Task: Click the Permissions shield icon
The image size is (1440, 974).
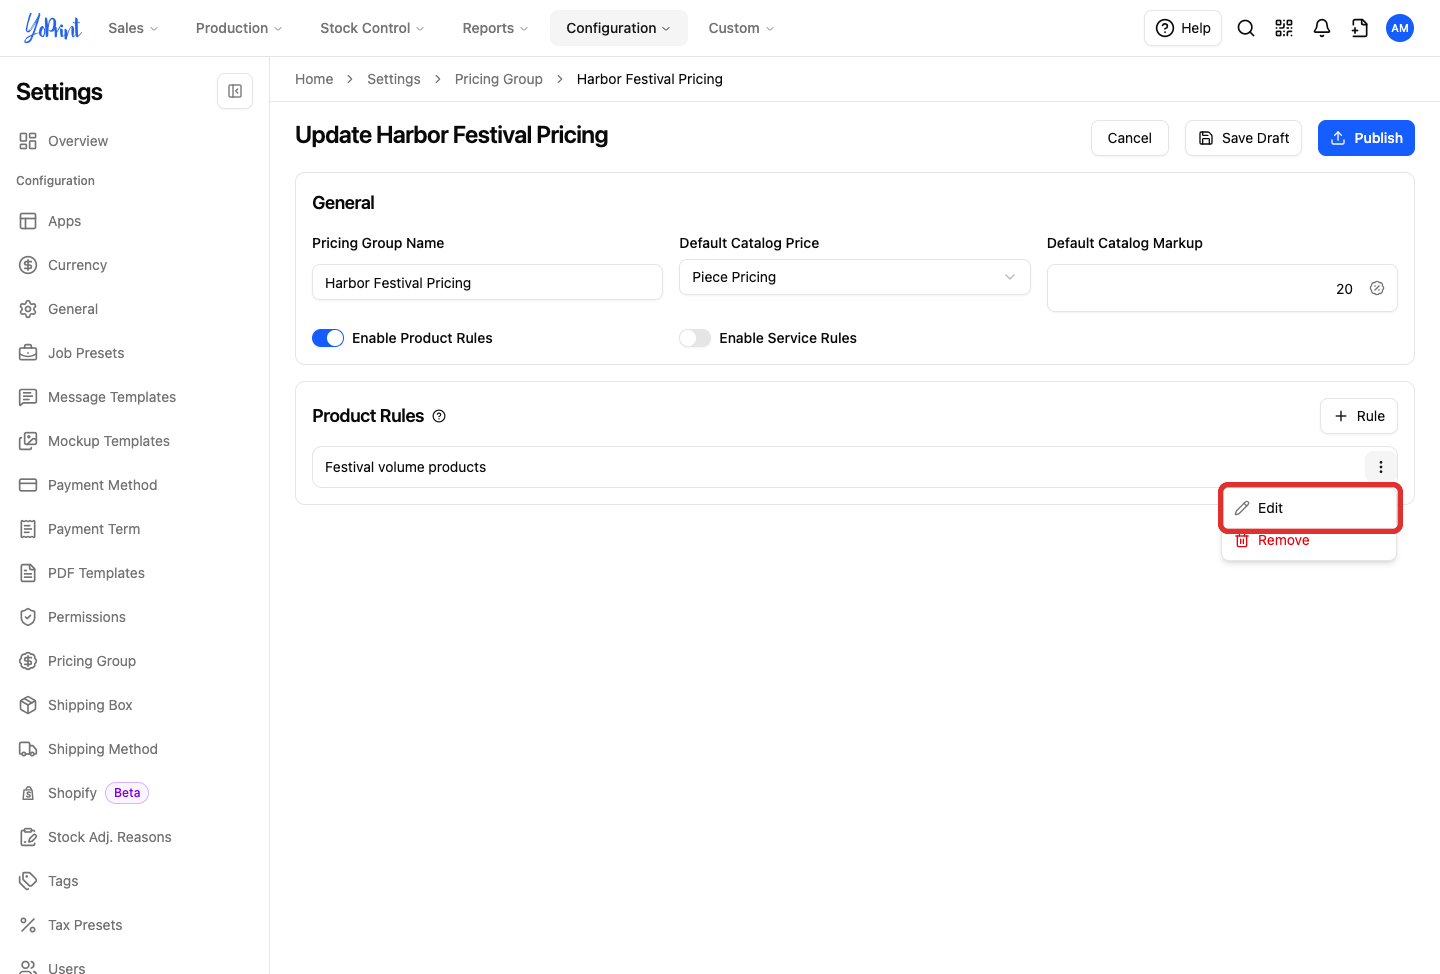Action: pyautogui.click(x=28, y=617)
